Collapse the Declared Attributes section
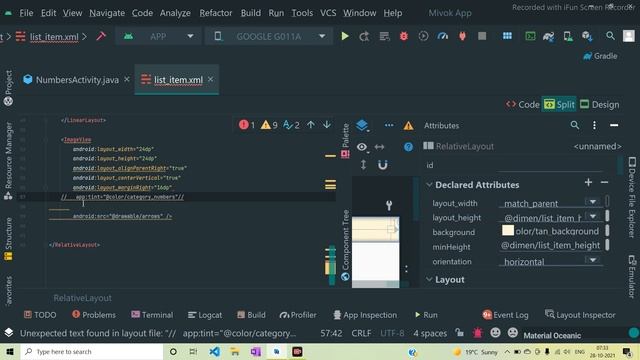This screenshot has width=640, height=360. pyautogui.click(x=429, y=185)
